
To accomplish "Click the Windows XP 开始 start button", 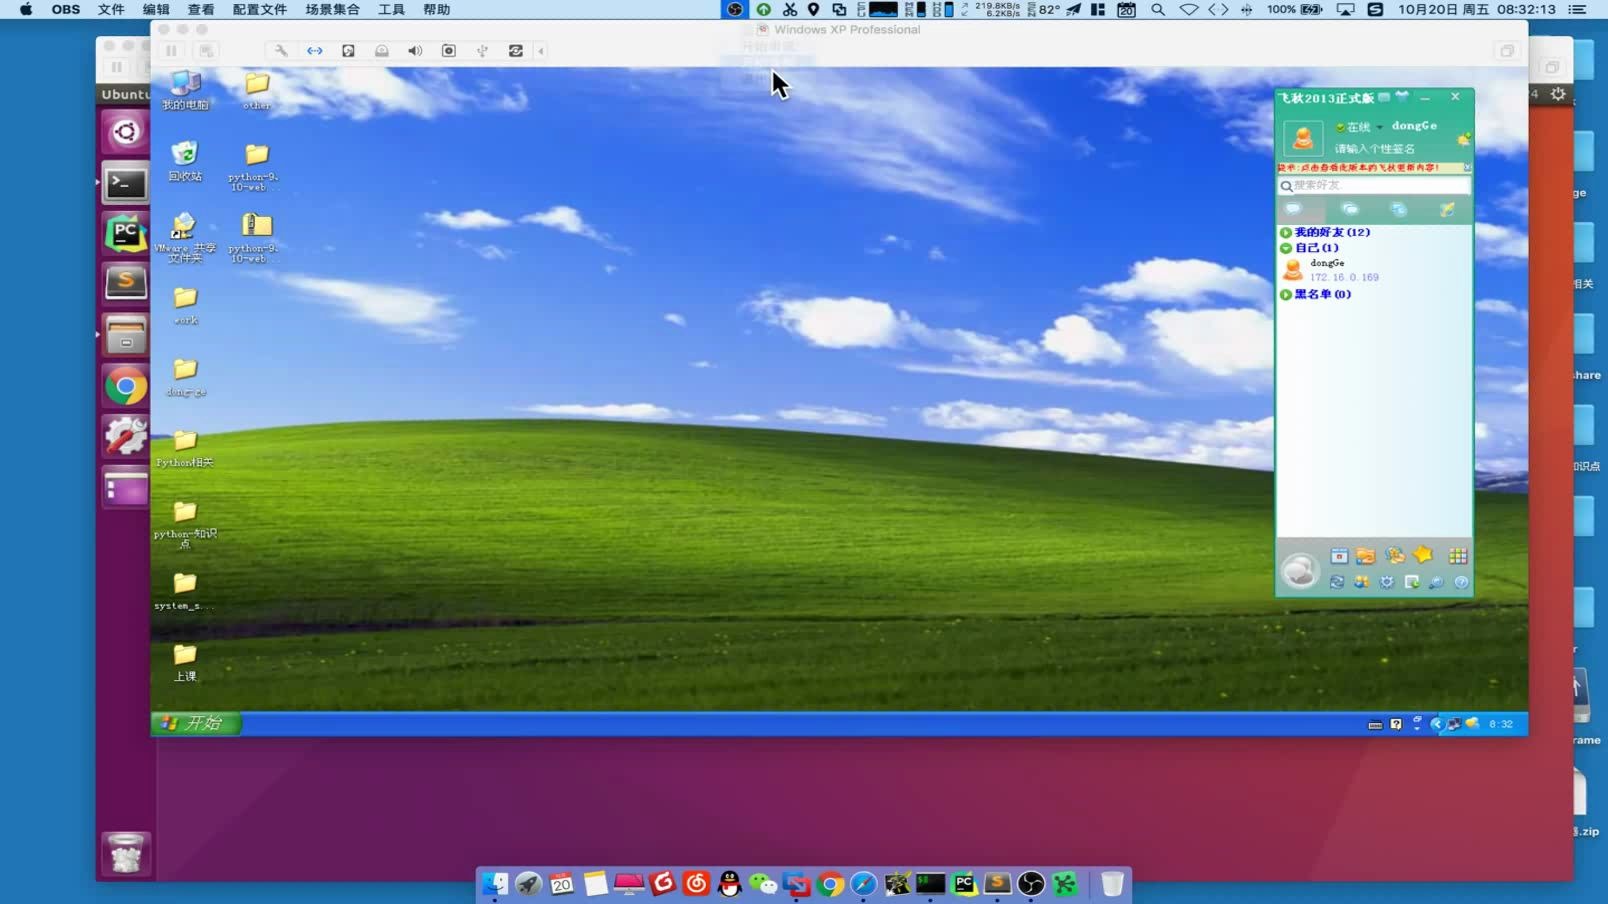I will (x=196, y=723).
